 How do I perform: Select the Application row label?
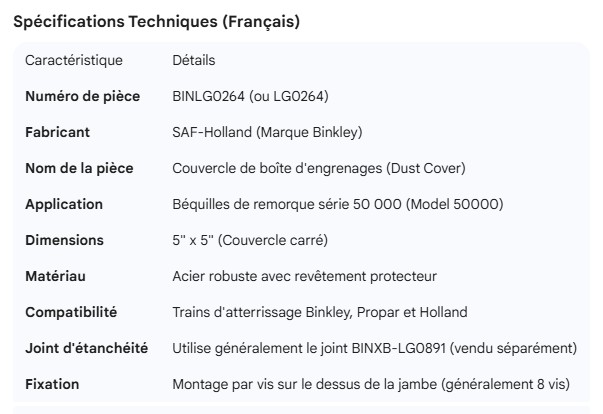64,204
